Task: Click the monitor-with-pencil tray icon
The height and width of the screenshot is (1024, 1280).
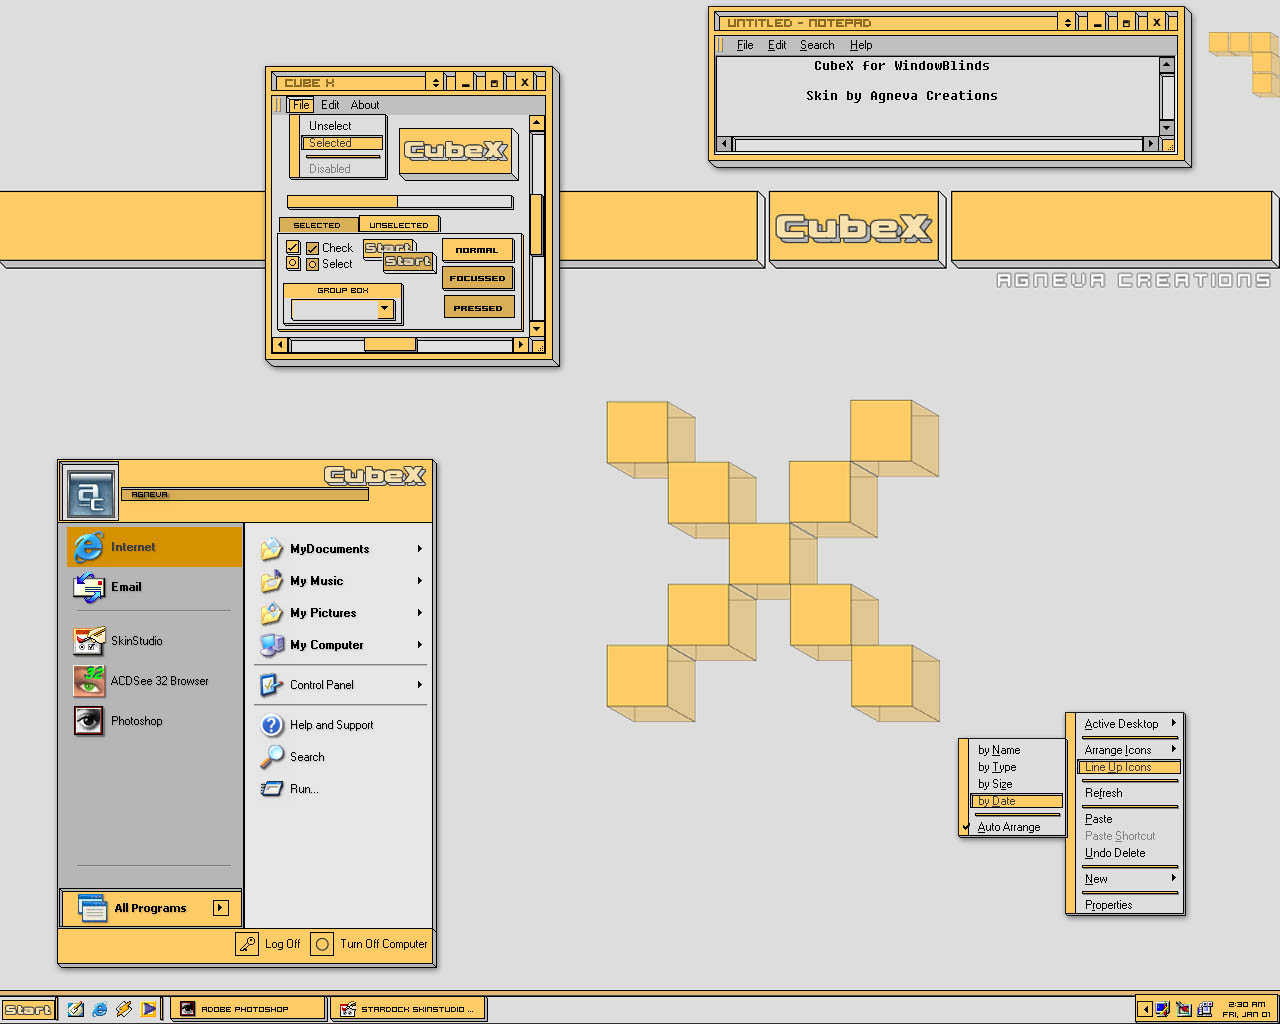Action: pyautogui.click(x=1163, y=1009)
